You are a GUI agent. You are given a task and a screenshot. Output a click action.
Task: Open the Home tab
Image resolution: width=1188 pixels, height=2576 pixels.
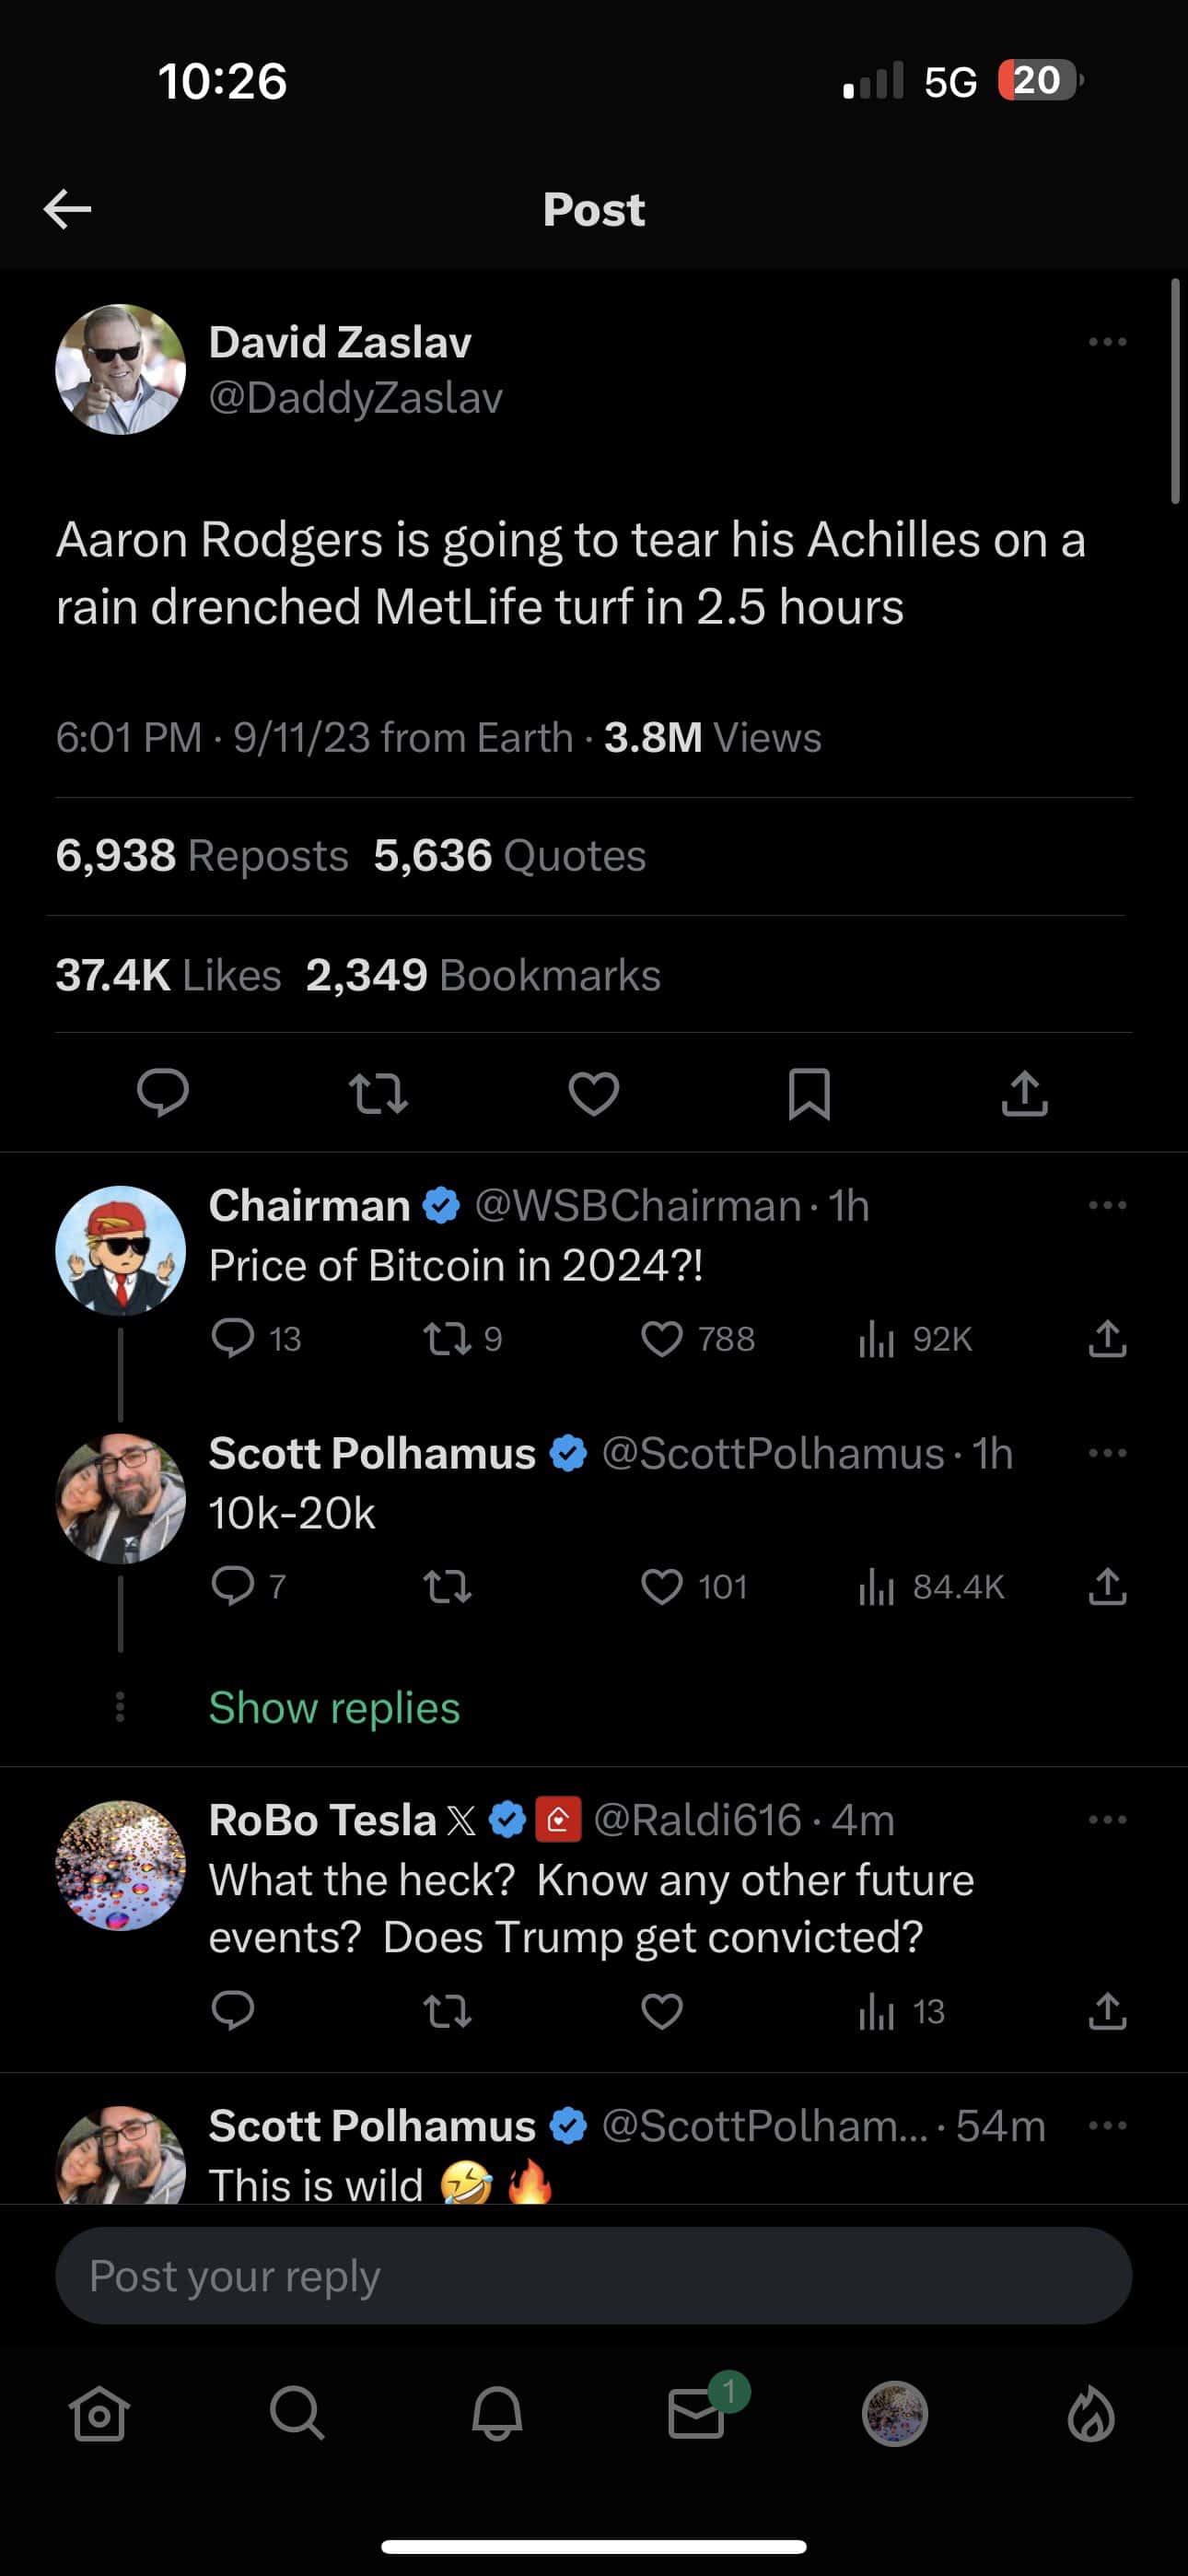pyautogui.click(x=99, y=2414)
